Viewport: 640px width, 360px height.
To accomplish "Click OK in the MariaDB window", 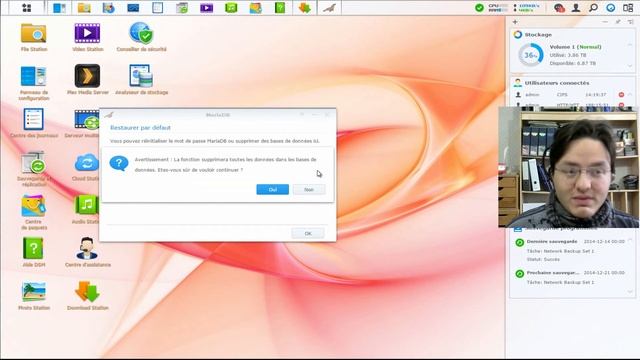I will pyautogui.click(x=308, y=233).
